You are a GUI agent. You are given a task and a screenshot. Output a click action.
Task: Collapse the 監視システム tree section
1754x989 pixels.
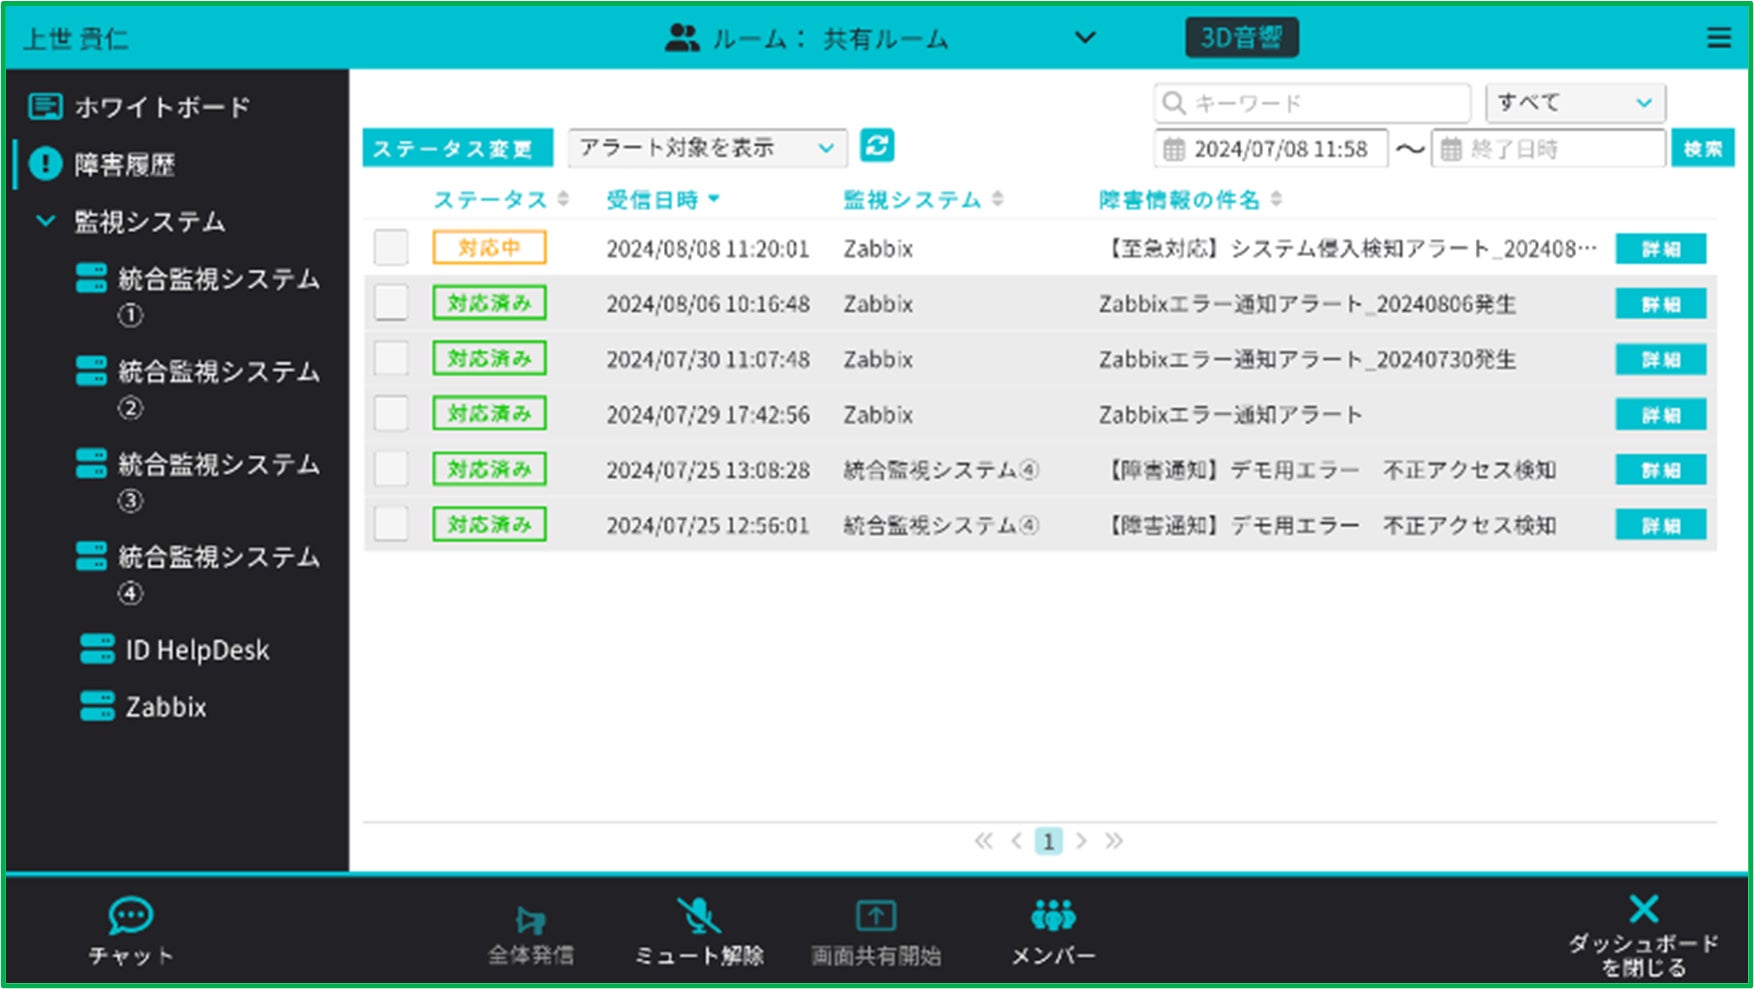pos(46,220)
